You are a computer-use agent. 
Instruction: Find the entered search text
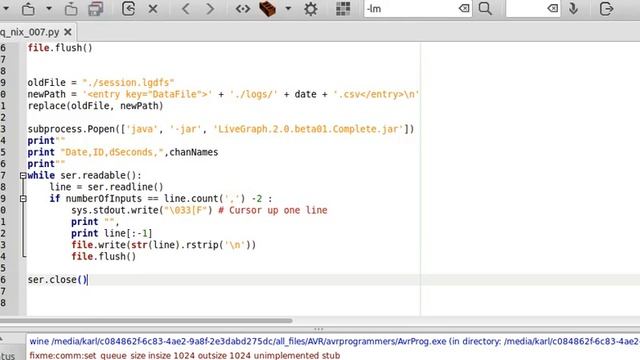click(485, 9)
